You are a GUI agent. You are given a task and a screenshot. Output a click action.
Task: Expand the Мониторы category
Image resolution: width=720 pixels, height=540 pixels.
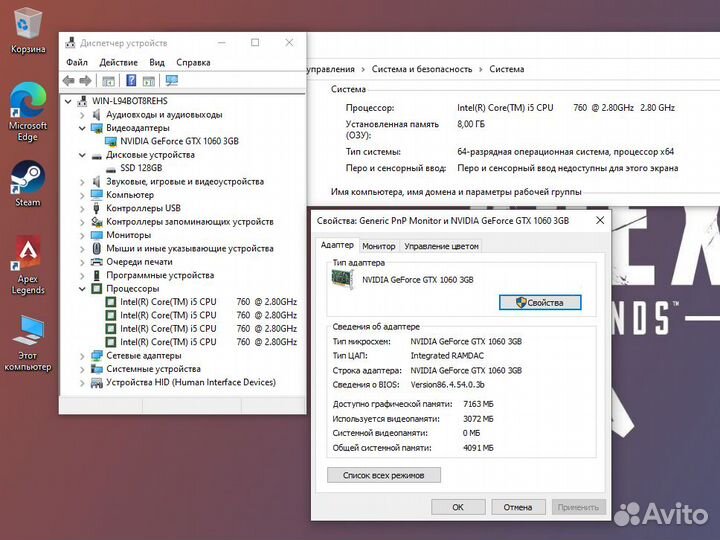[82, 236]
